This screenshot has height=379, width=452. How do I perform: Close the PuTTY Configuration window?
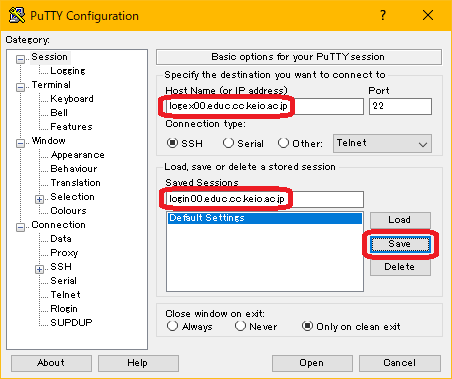428,15
